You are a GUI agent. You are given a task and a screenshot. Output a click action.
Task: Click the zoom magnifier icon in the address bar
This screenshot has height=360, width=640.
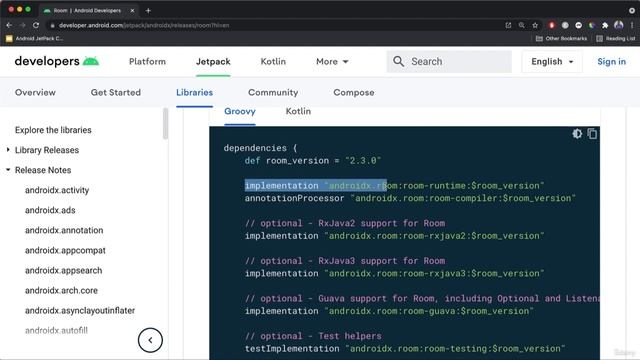point(522,25)
